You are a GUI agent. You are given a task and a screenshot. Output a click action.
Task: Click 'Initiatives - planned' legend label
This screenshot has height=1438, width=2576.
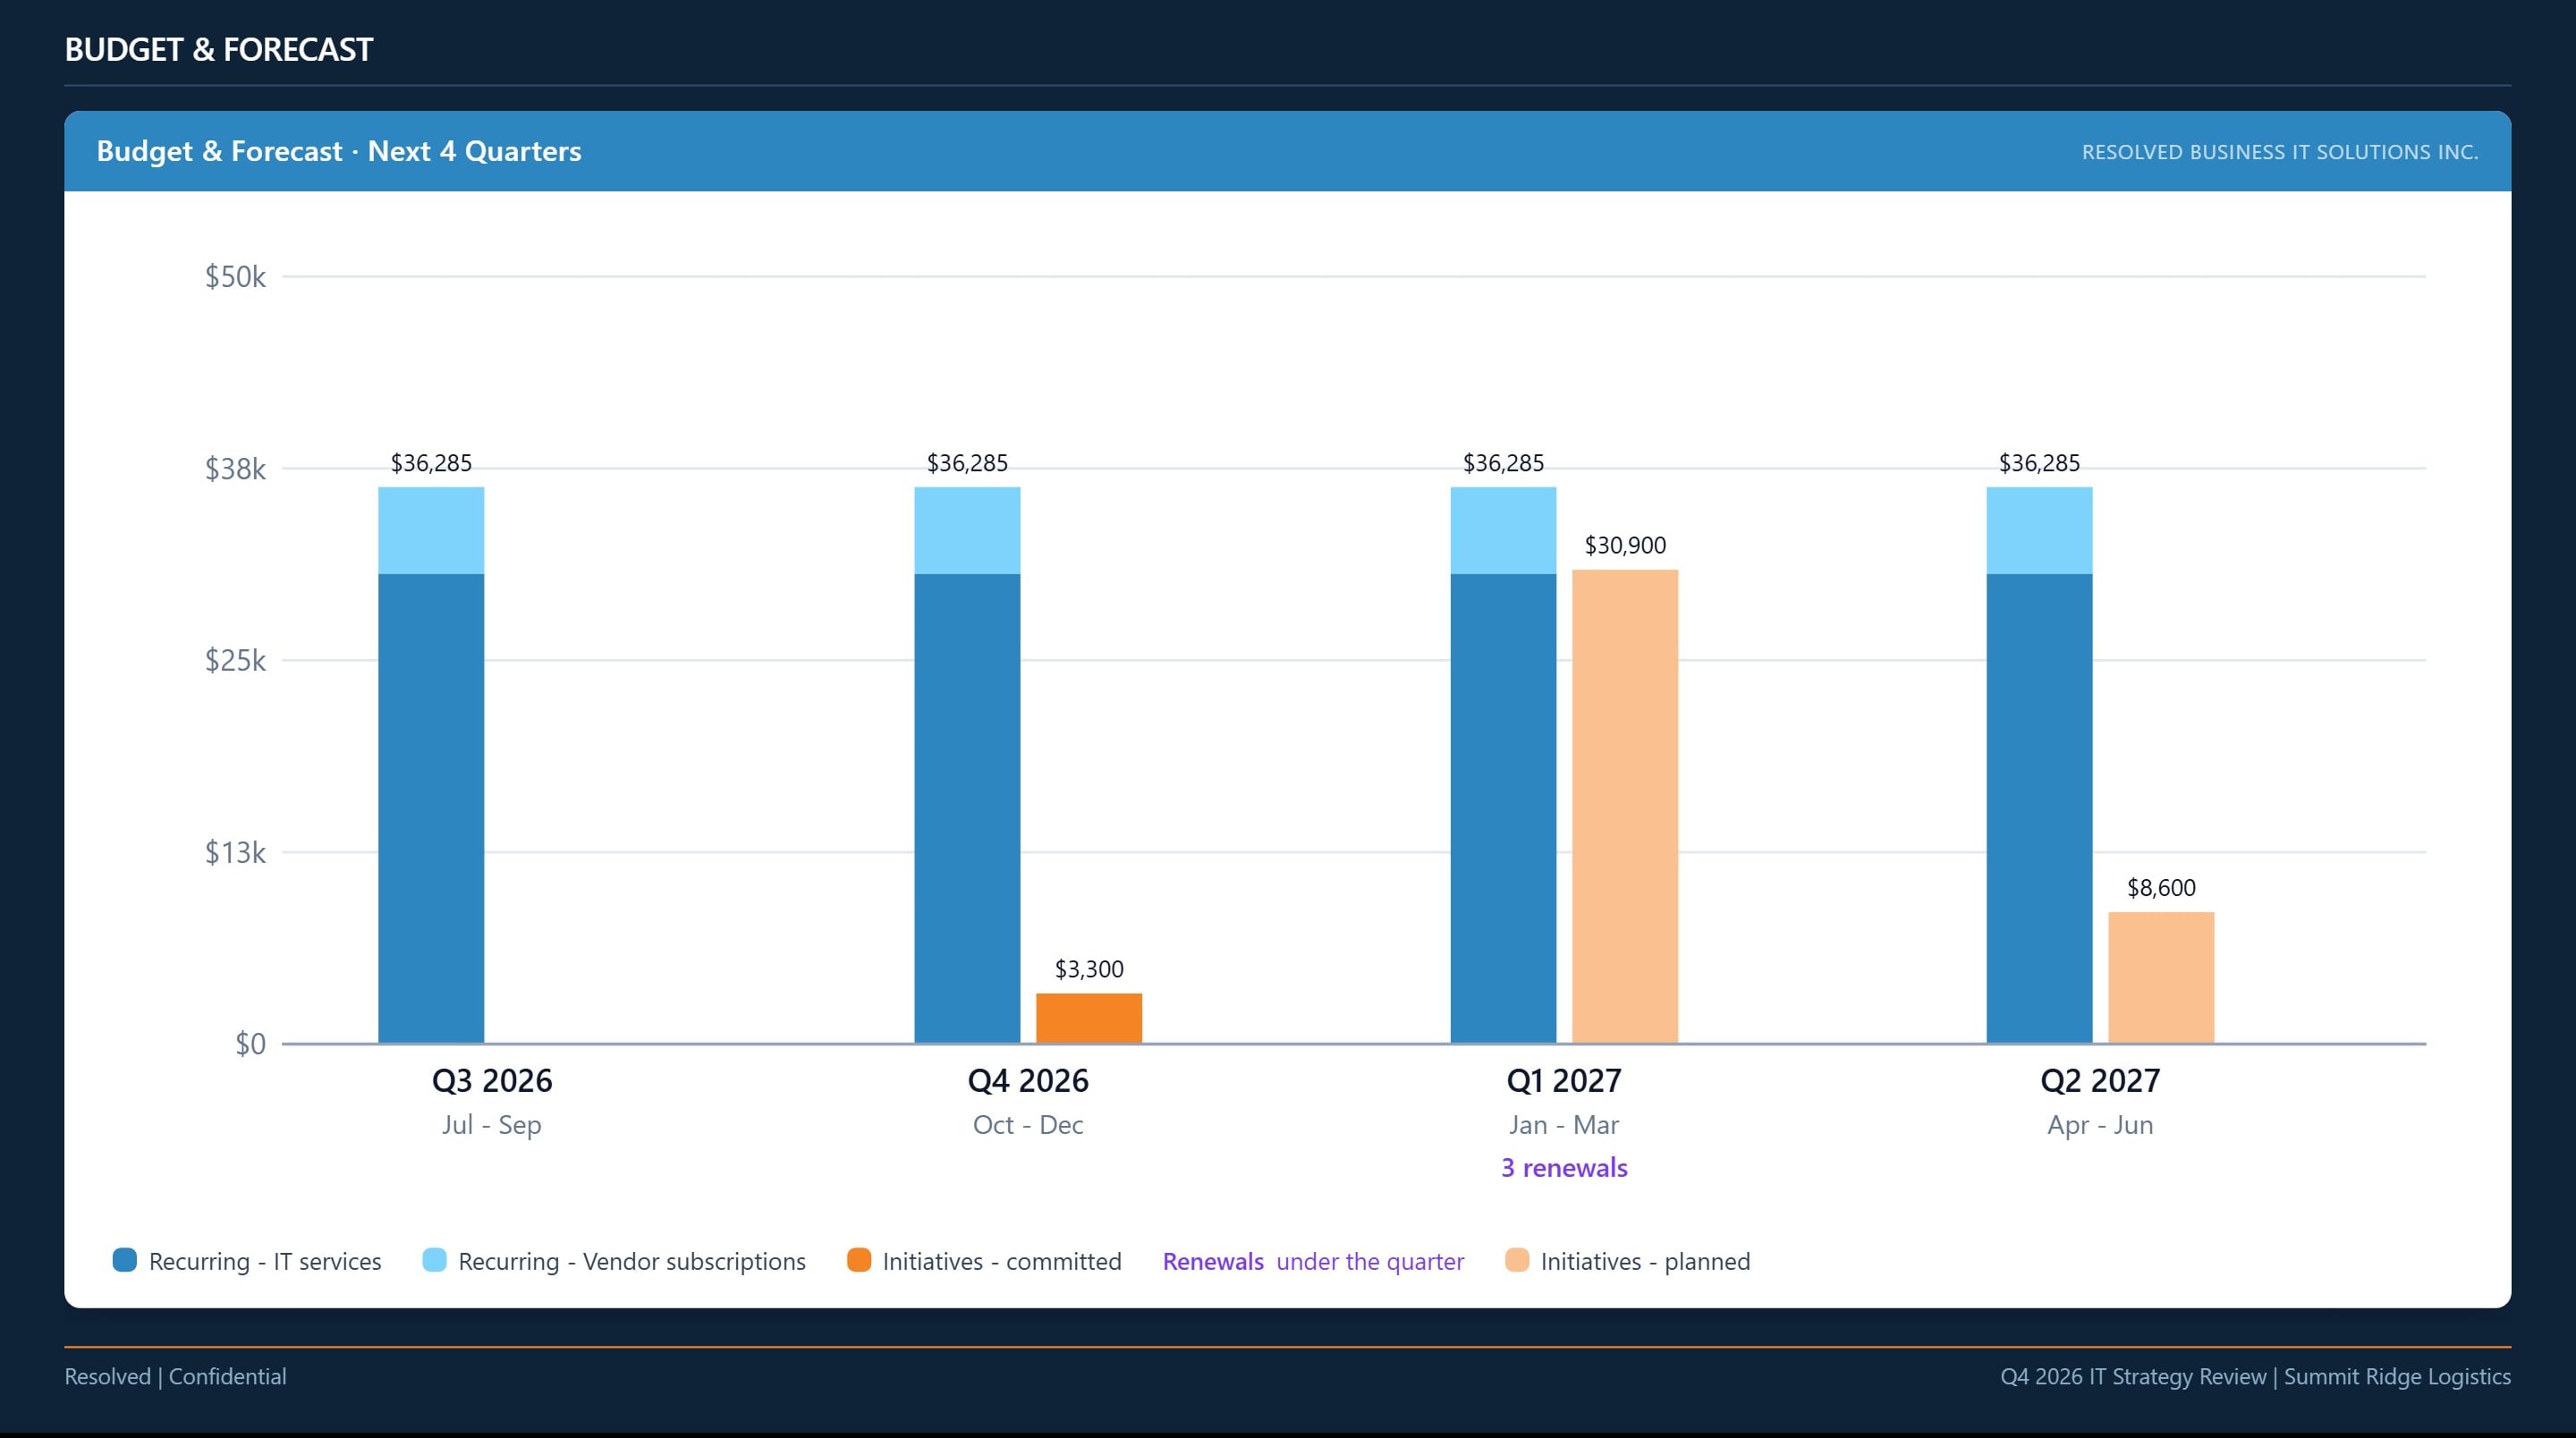point(1645,1261)
